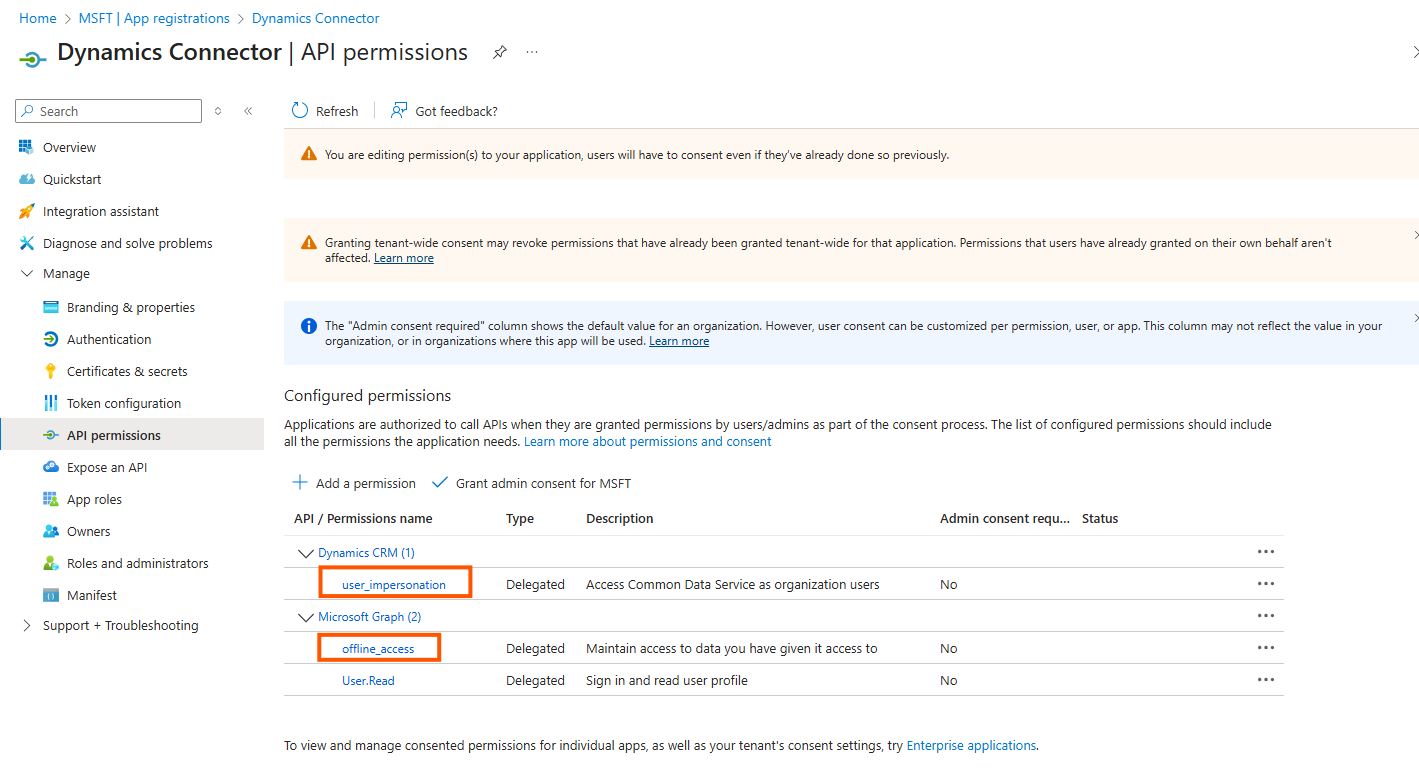Expand Support + Troubleshooting section
This screenshot has height=780, width=1419.
coord(27,625)
